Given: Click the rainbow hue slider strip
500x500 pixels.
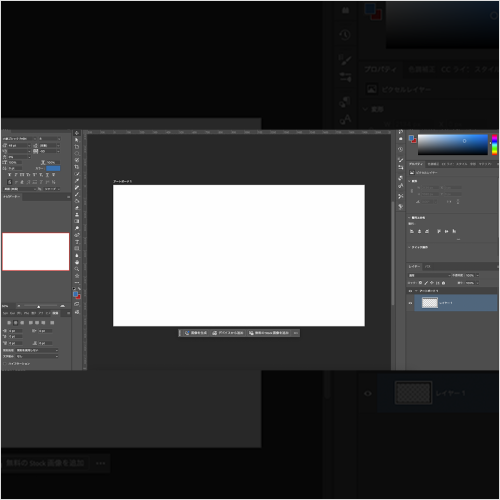Looking at the screenshot, I should click(494, 145).
